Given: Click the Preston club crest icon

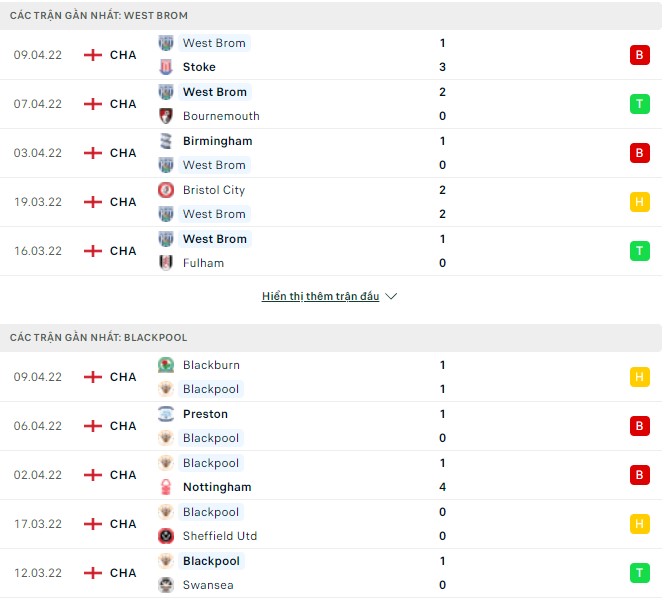Looking at the screenshot, I should point(166,414).
